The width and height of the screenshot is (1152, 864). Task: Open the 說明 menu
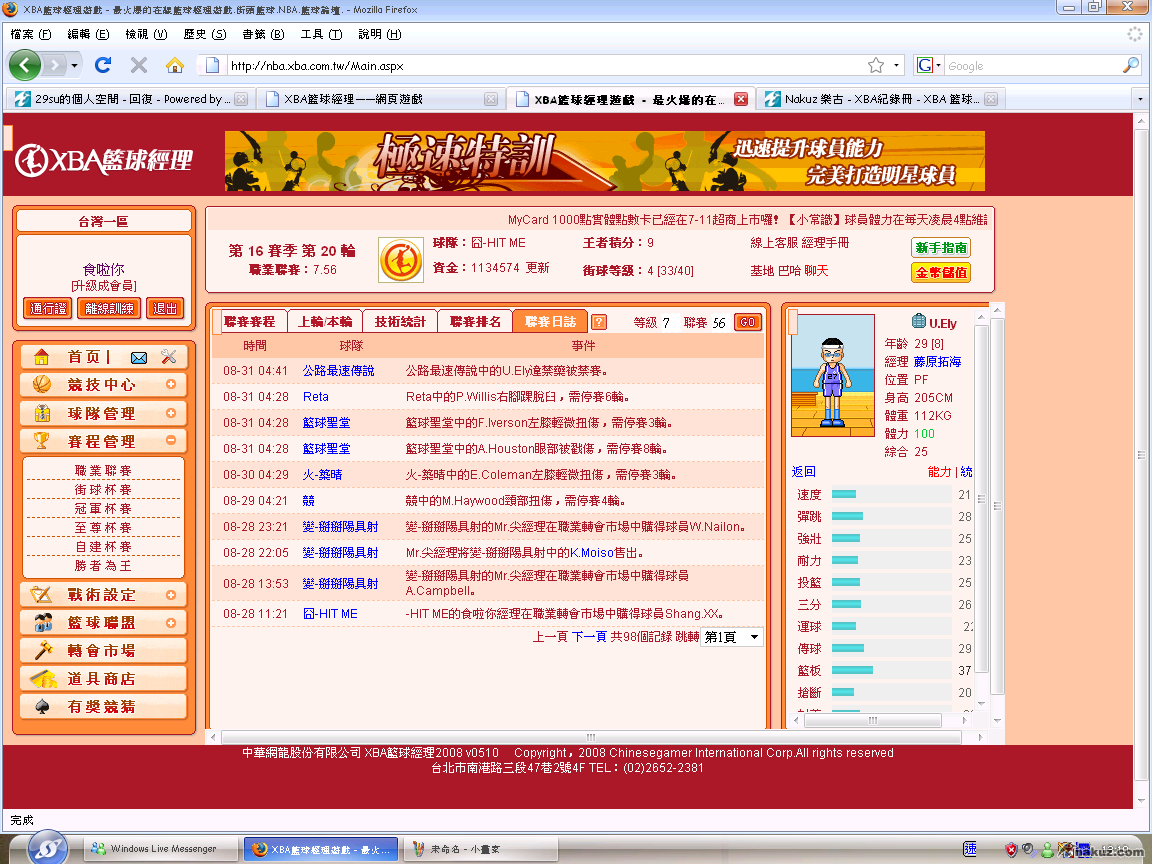click(x=379, y=34)
